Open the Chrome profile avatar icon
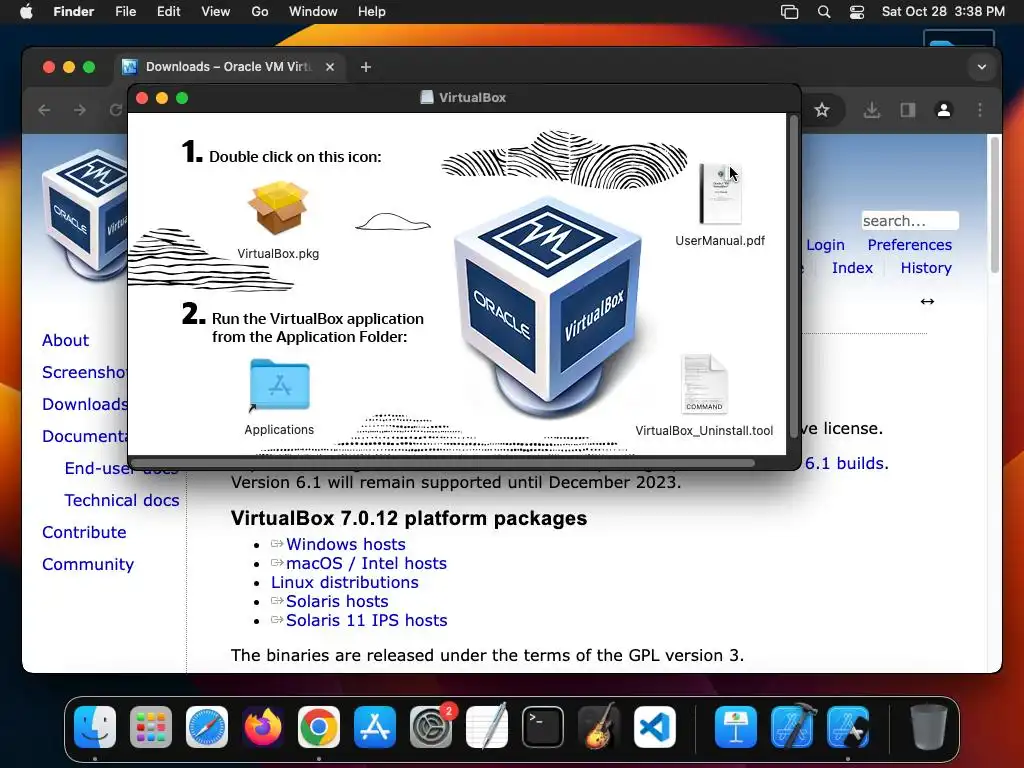Image resolution: width=1024 pixels, height=768 pixels. tap(944, 110)
